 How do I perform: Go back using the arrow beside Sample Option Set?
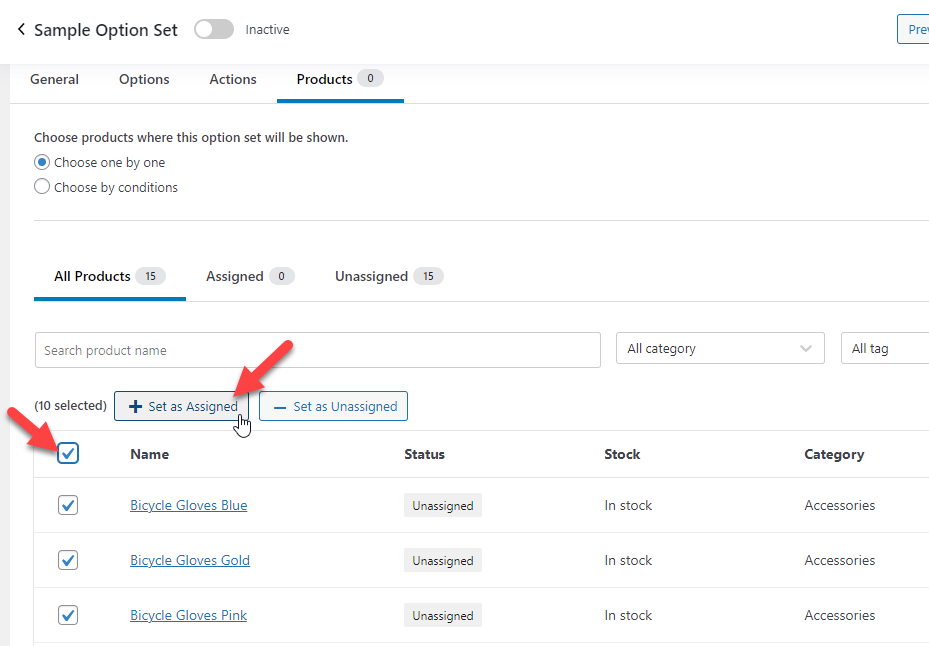coord(21,29)
